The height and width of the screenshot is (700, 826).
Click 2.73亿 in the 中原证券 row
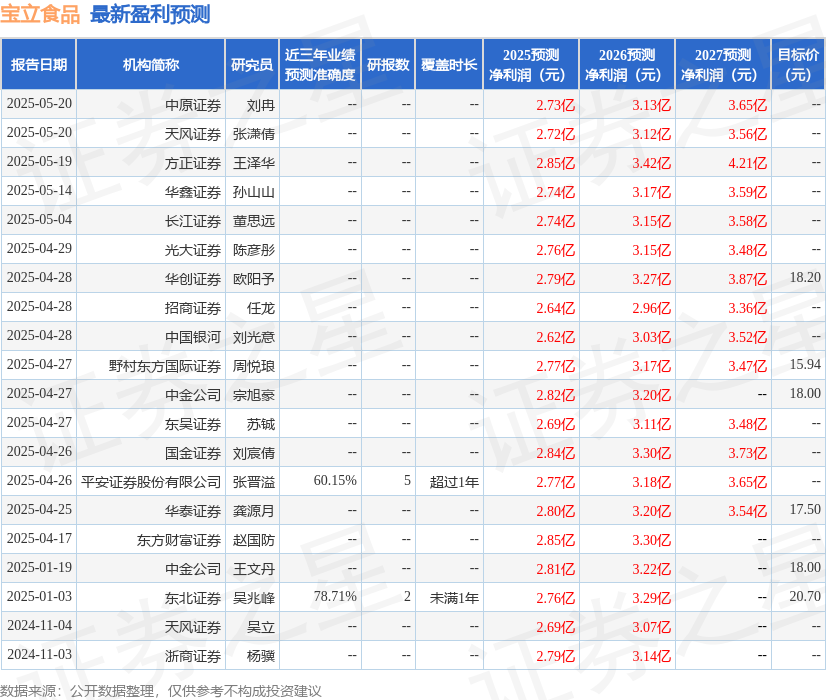point(556,105)
